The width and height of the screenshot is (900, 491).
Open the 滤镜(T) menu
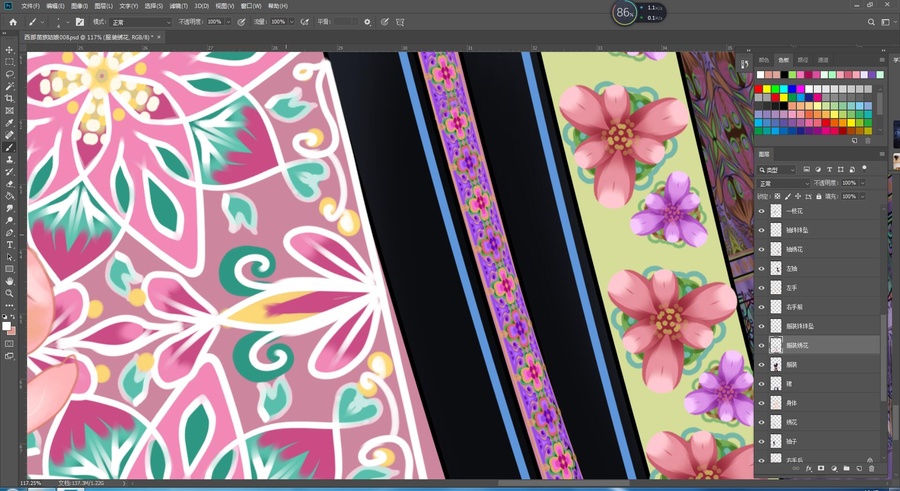pos(178,6)
